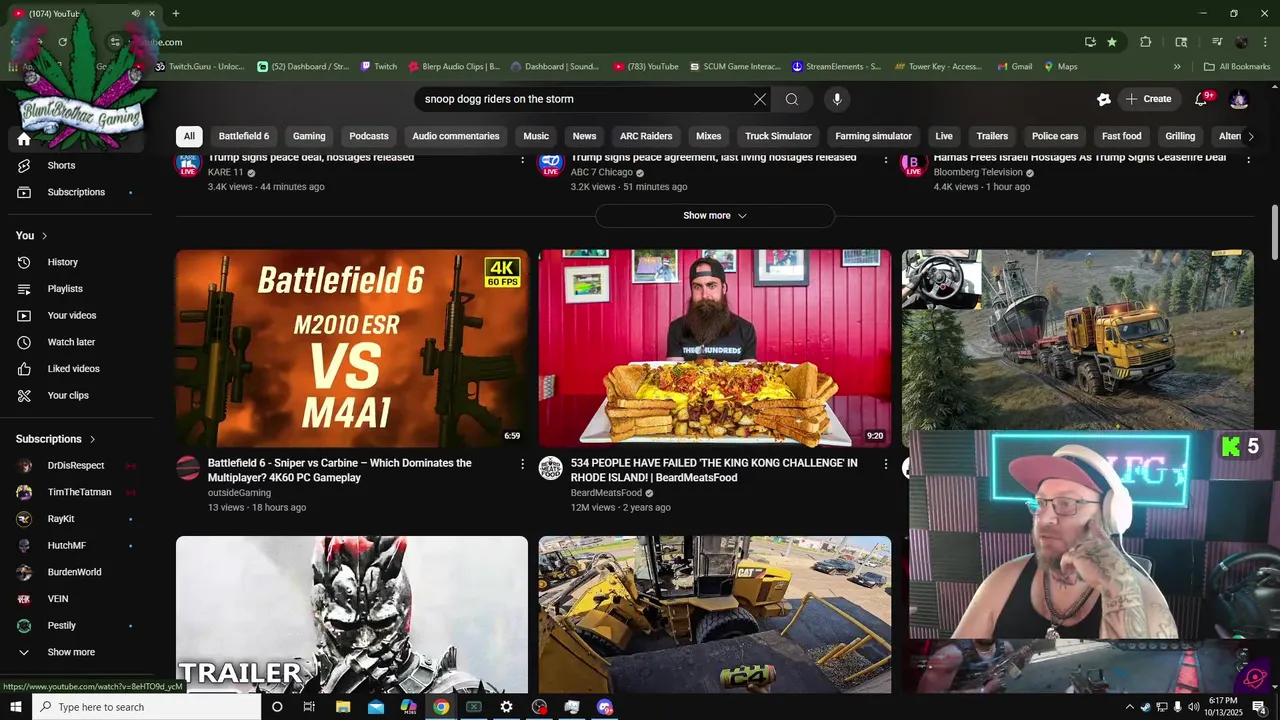
Task: Expand the Subscriptions section header
Action: click(x=56, y=439)
